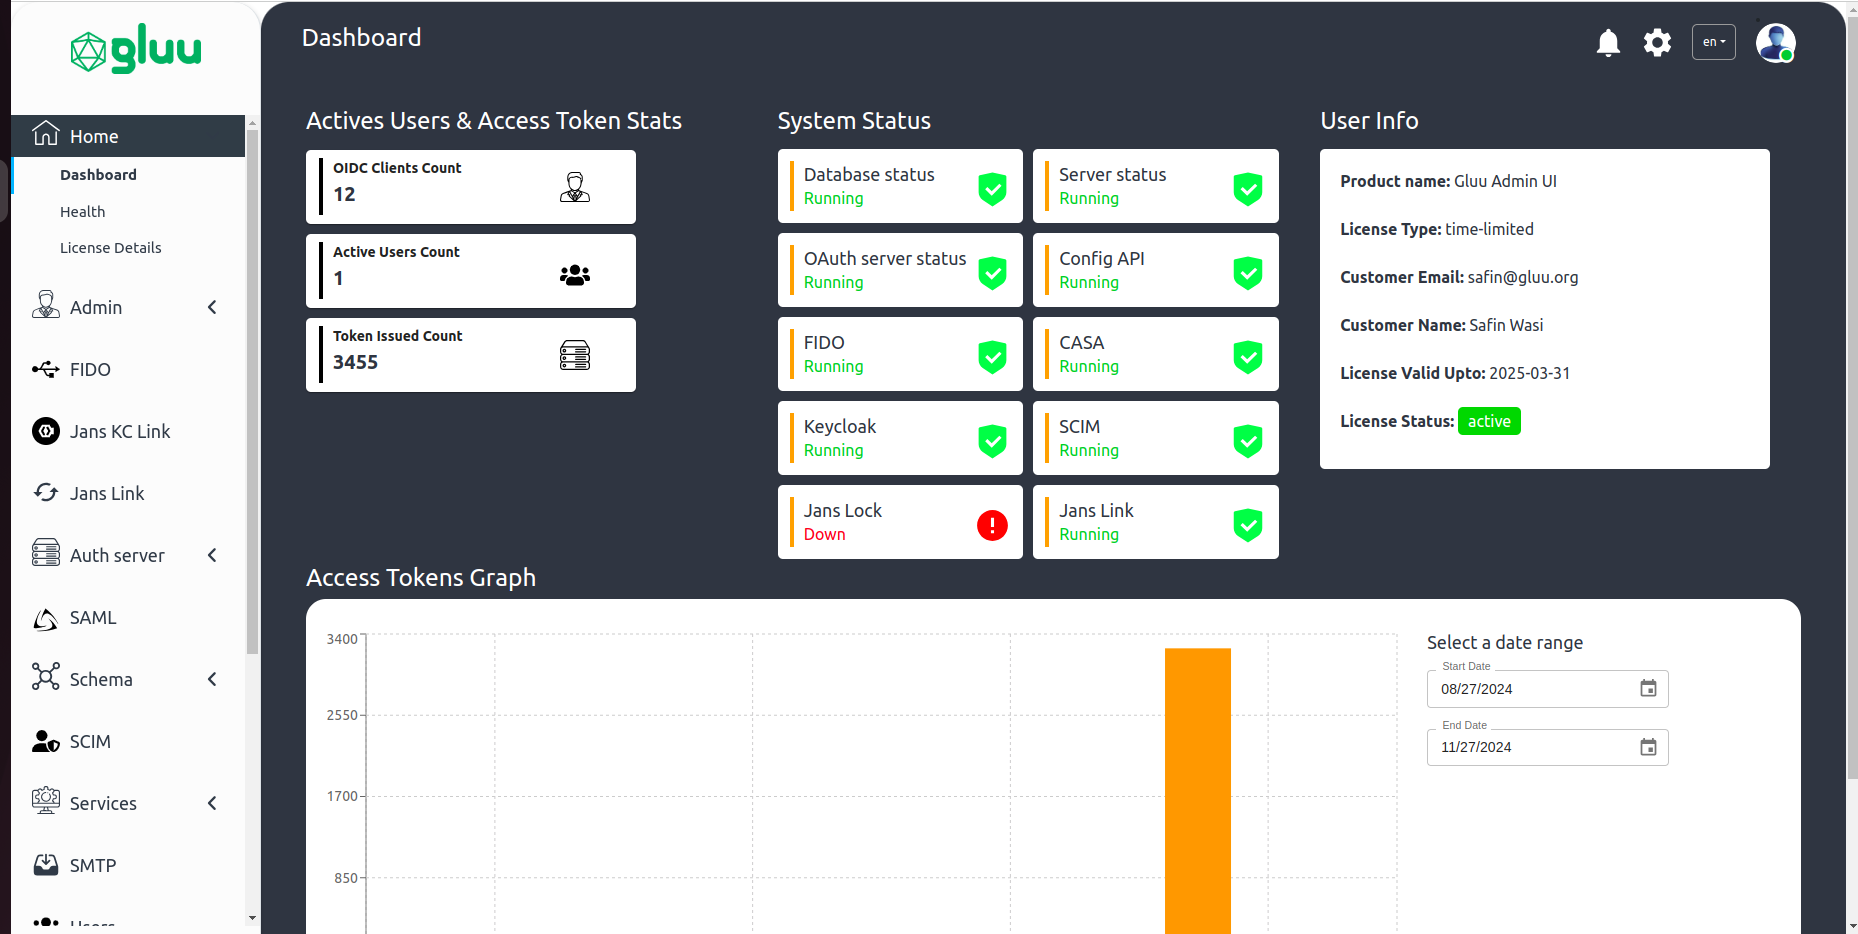
Task: Open Jans Link sidebar label
Action: point(107,494)
